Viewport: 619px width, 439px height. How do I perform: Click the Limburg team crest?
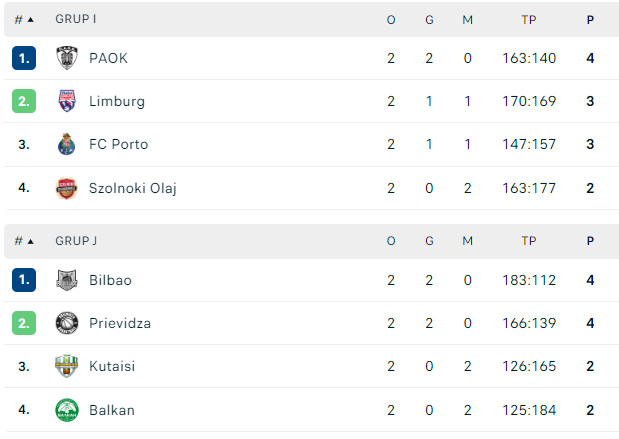67,101
